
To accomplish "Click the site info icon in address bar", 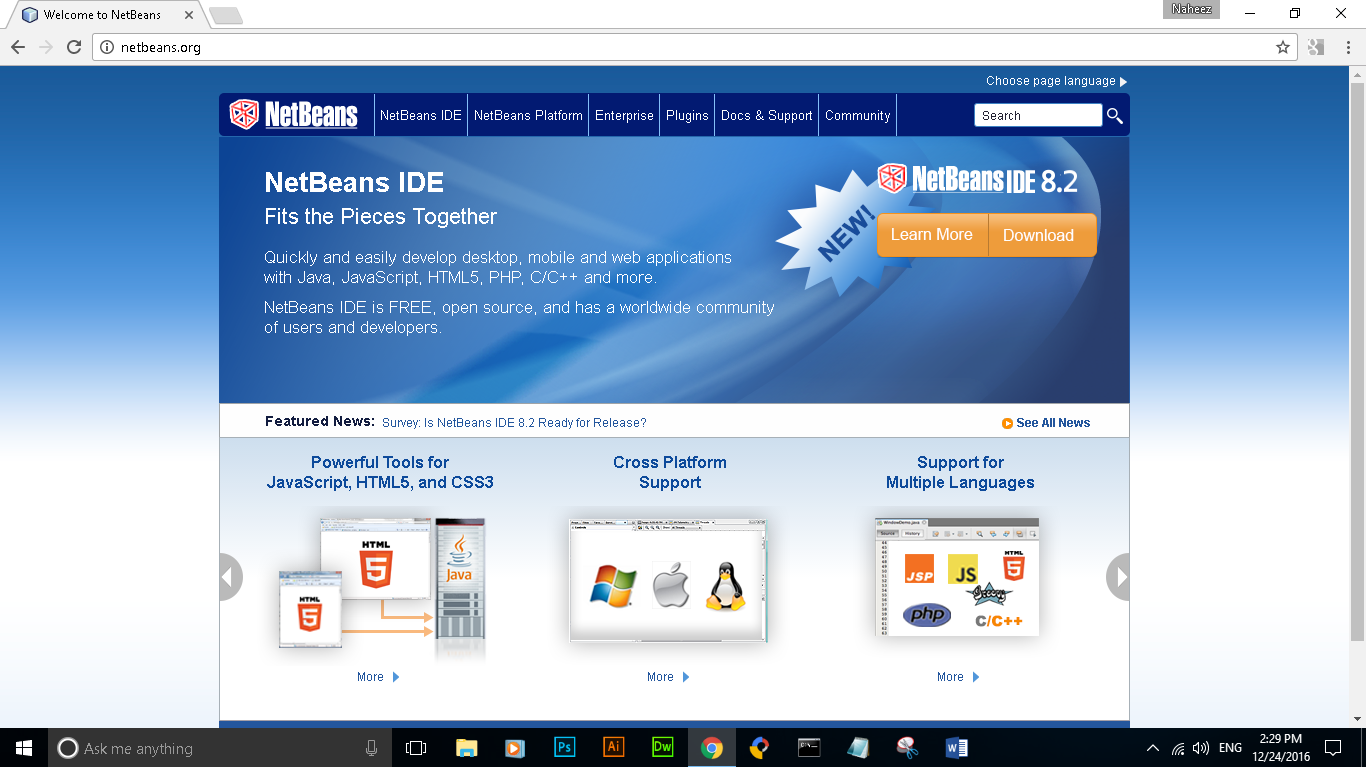I will pyautogui.click(x=107, y=47).
